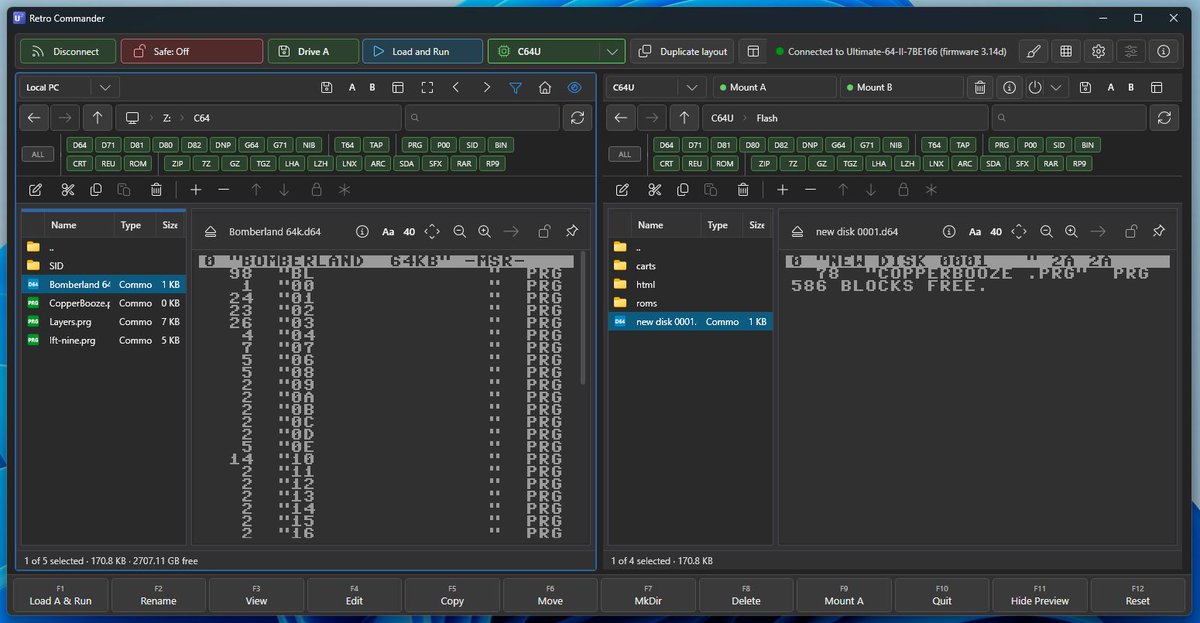The height and width of the screenshot is (623, 1200).
Task: Click the F7 MkDir function key button
Action: (648, 595)
